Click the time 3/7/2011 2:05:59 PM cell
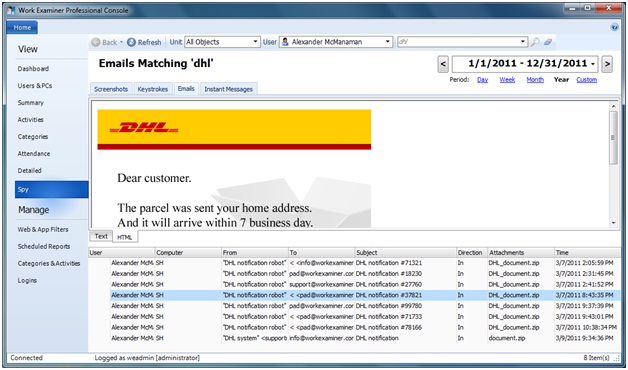 (x=585, y=263)
